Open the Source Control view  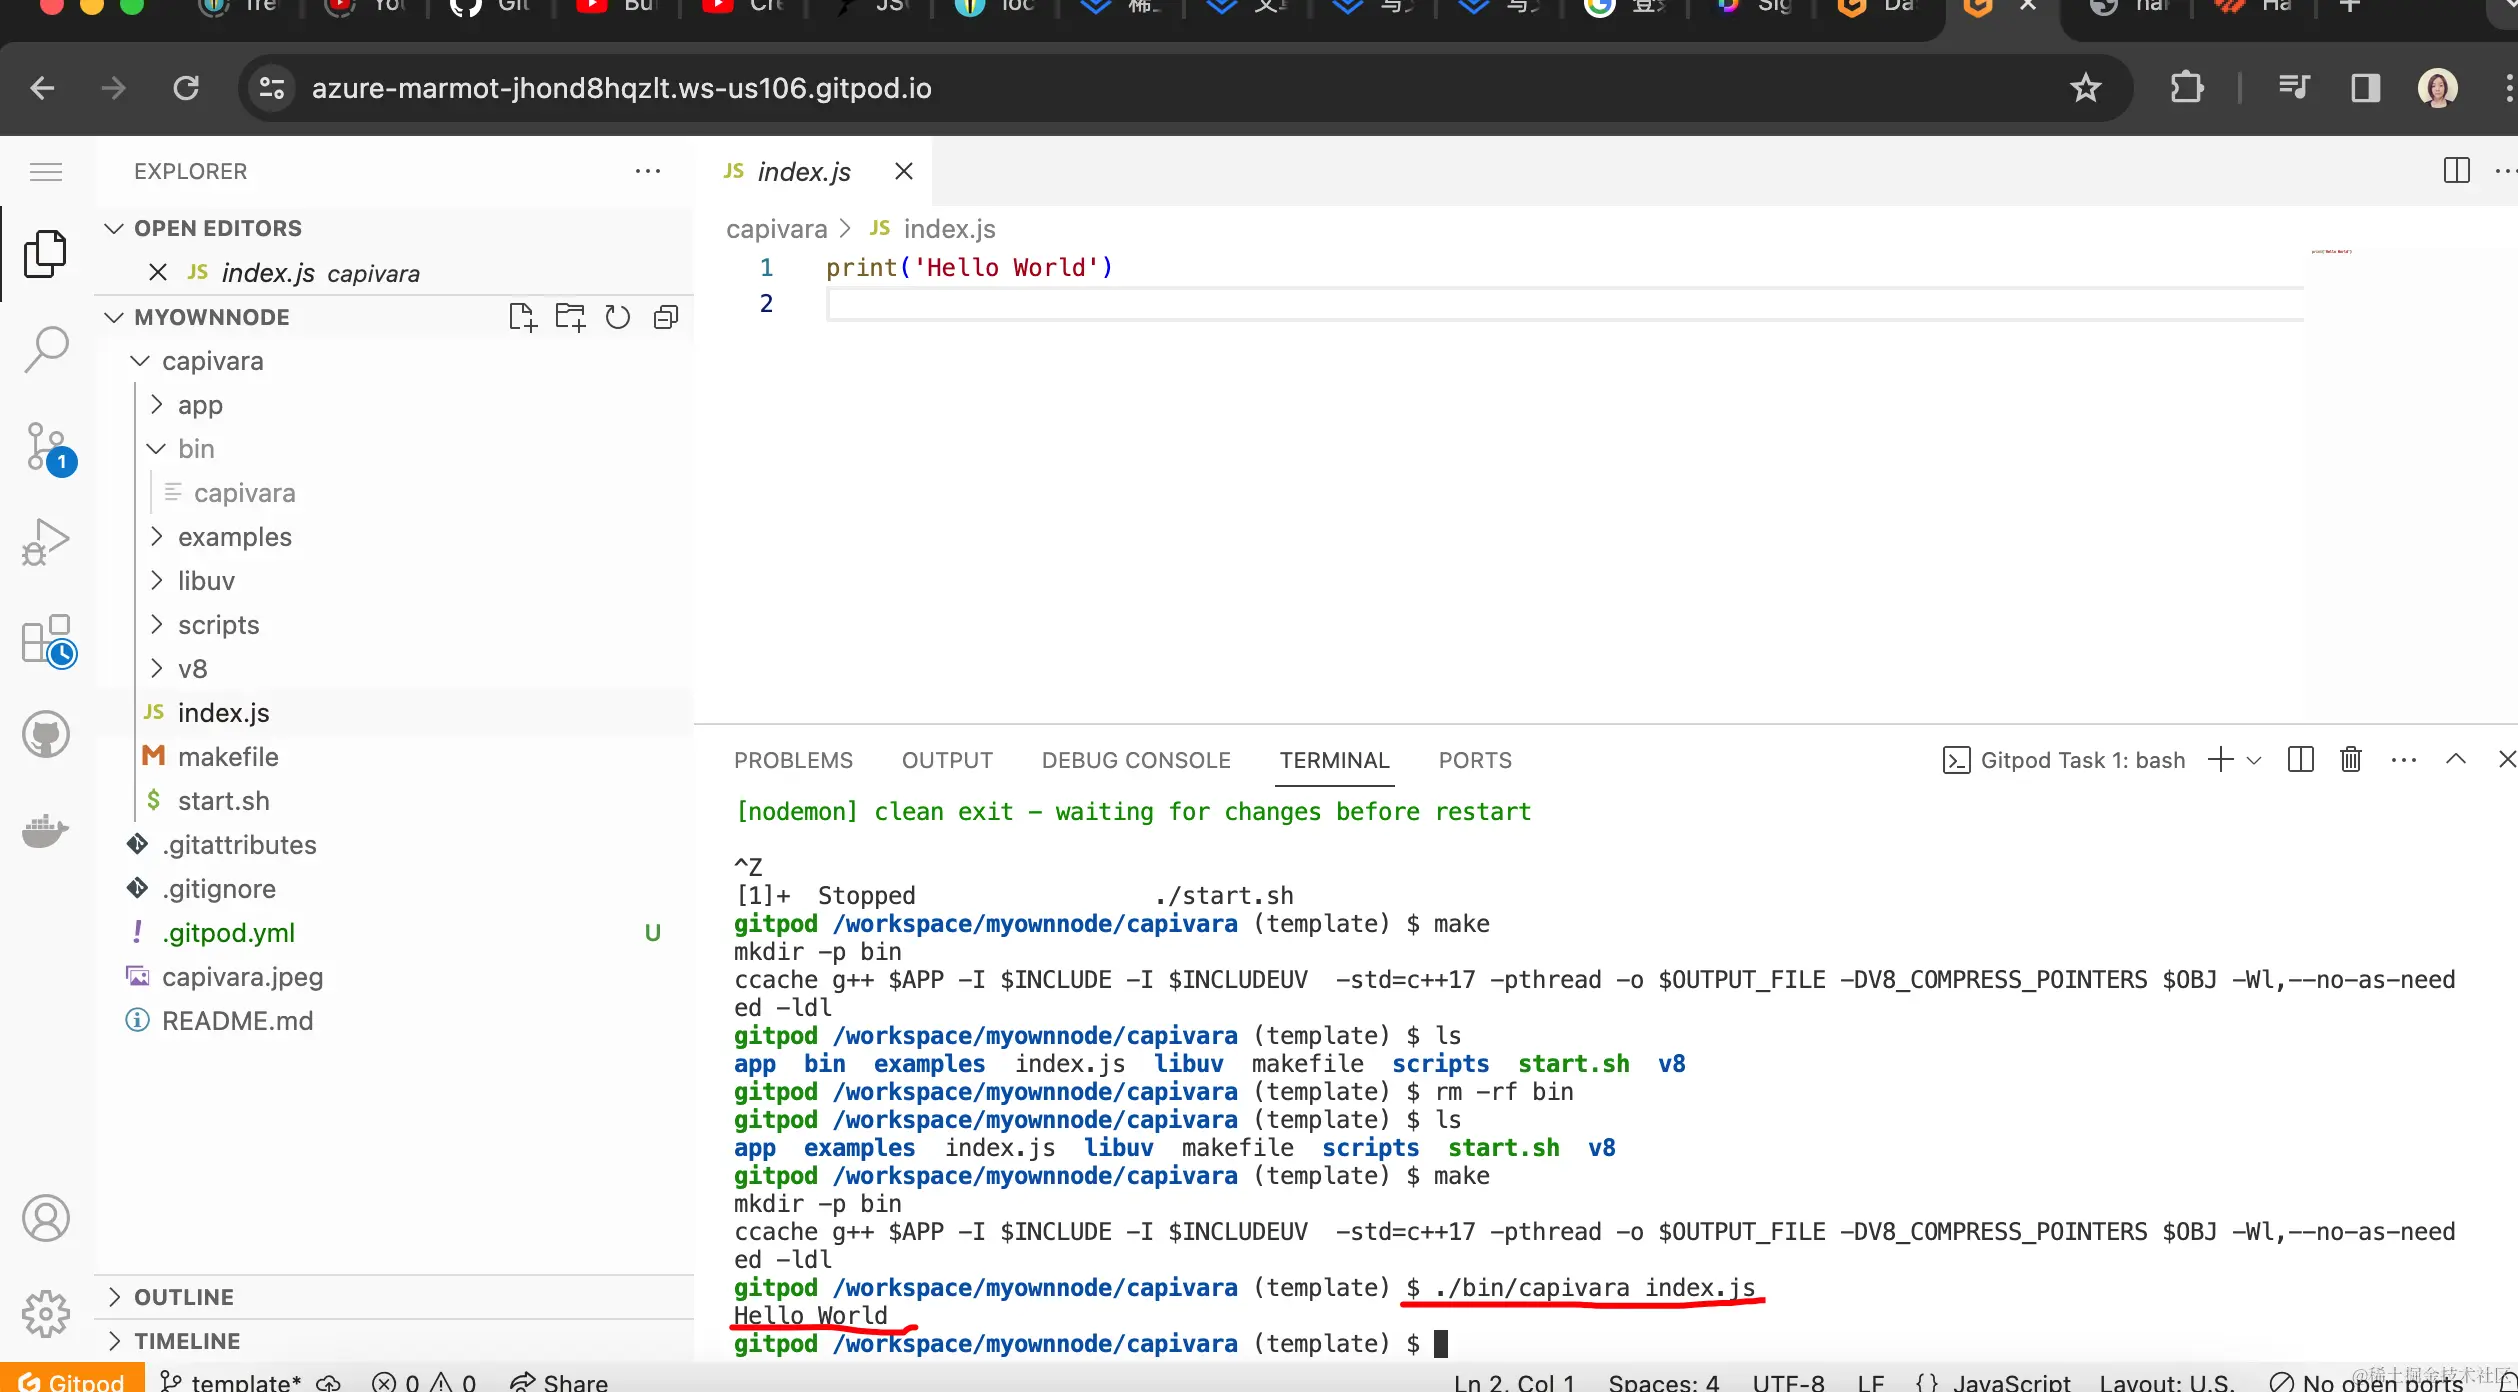click(x=46, y=447)
